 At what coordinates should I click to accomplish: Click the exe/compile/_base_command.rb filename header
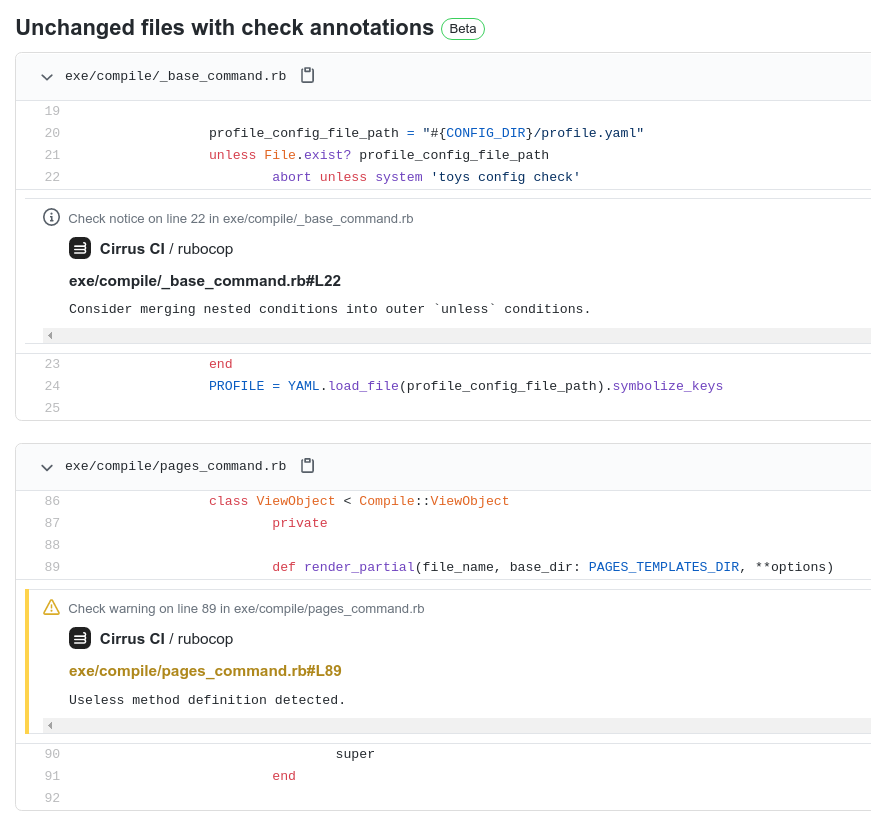point(175,75)
